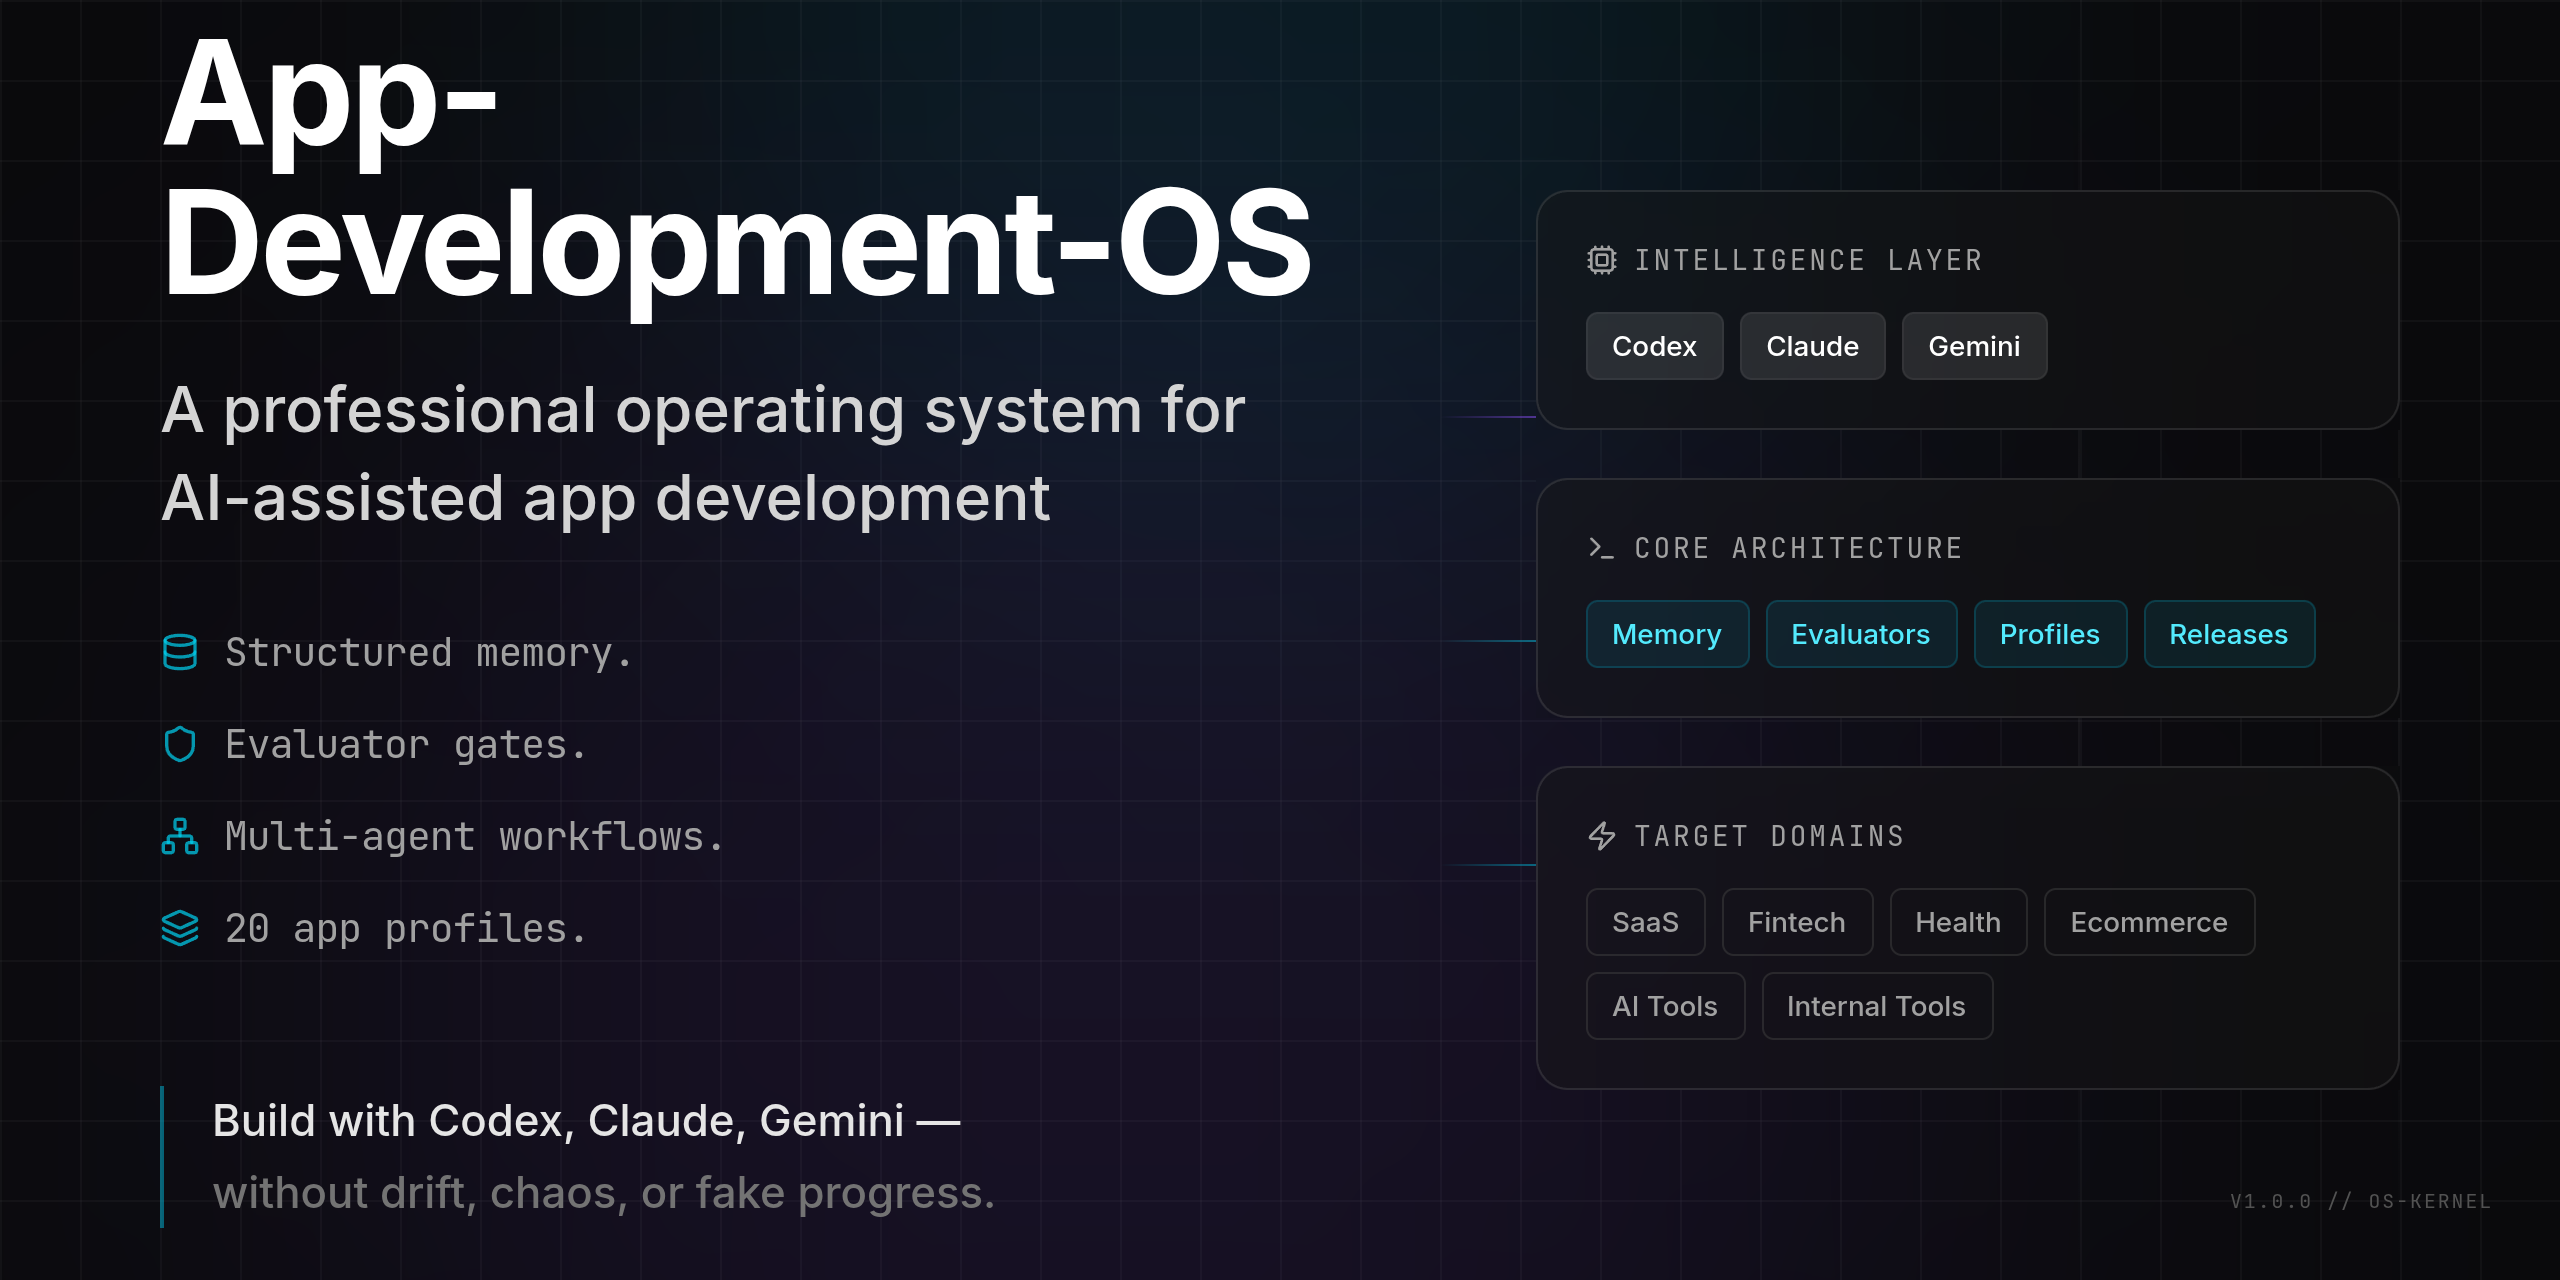Select the Releases chip

(2229, 633)
